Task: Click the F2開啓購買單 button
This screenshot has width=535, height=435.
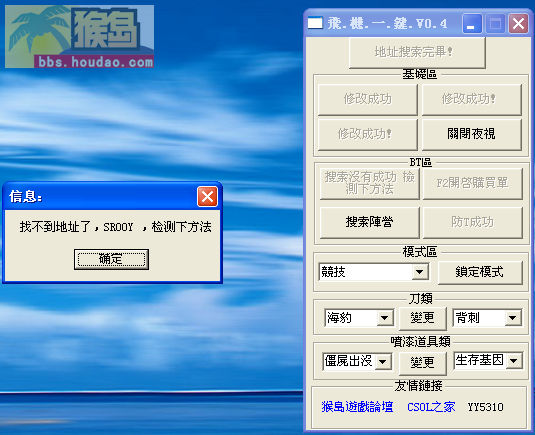Action: pos(473,183)
